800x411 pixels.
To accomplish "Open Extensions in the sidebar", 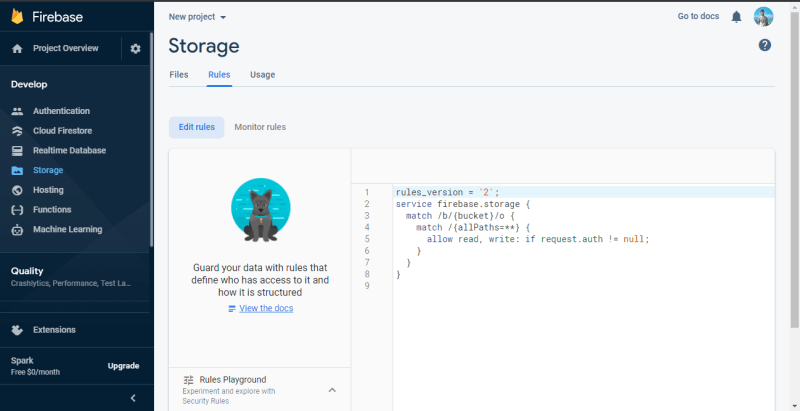I will click(x=54, y=330).
